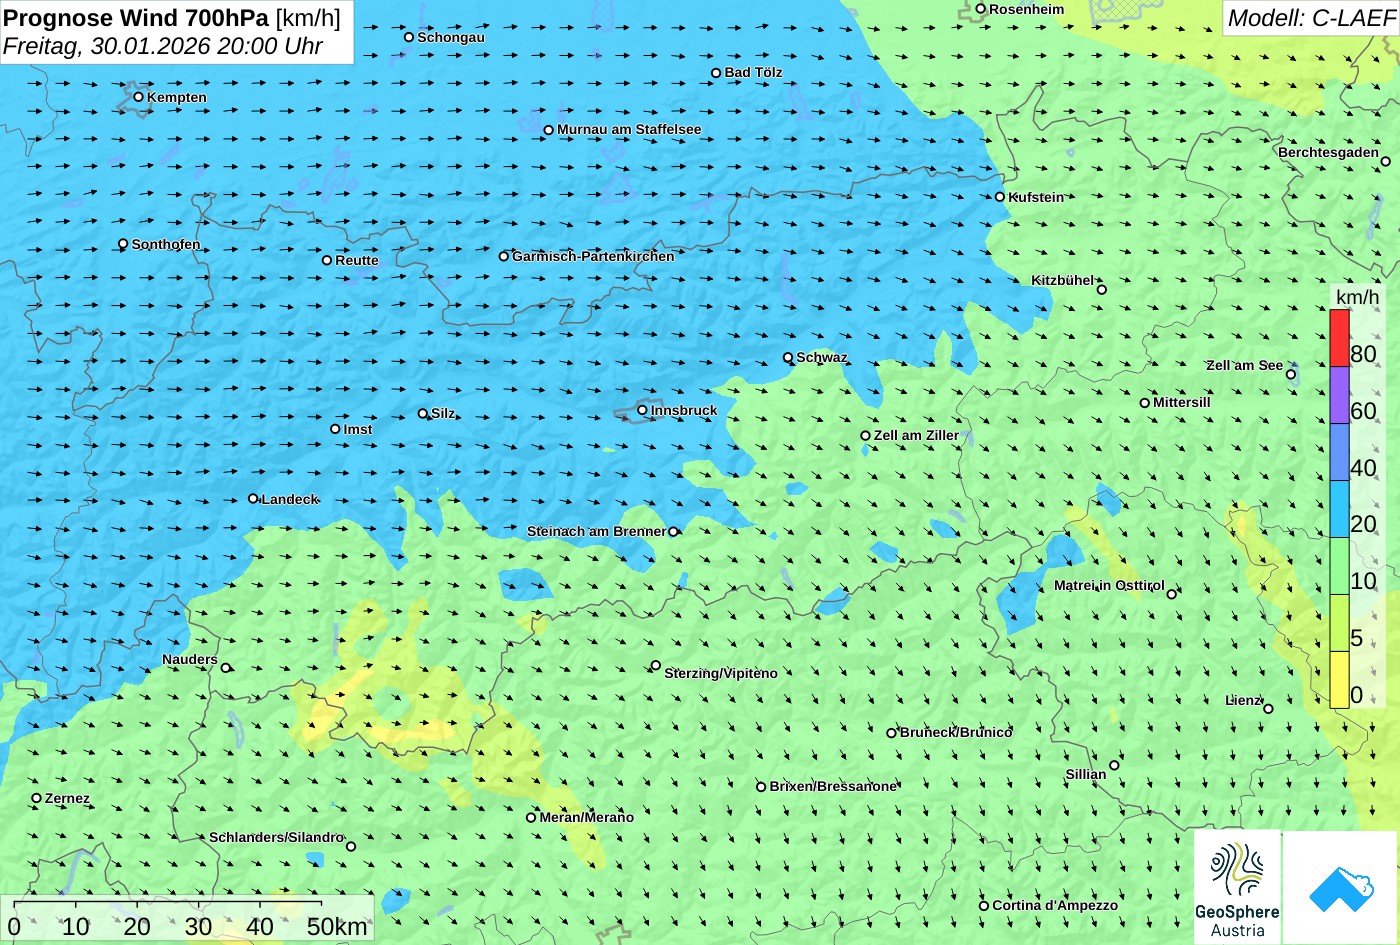Click the '20' legend value
Screen dimensions: 1400x945
[x=1363, y=524]
